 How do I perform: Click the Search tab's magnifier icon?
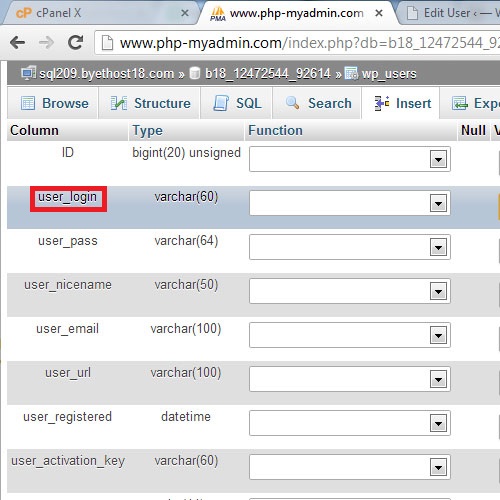tap(292, 102)
